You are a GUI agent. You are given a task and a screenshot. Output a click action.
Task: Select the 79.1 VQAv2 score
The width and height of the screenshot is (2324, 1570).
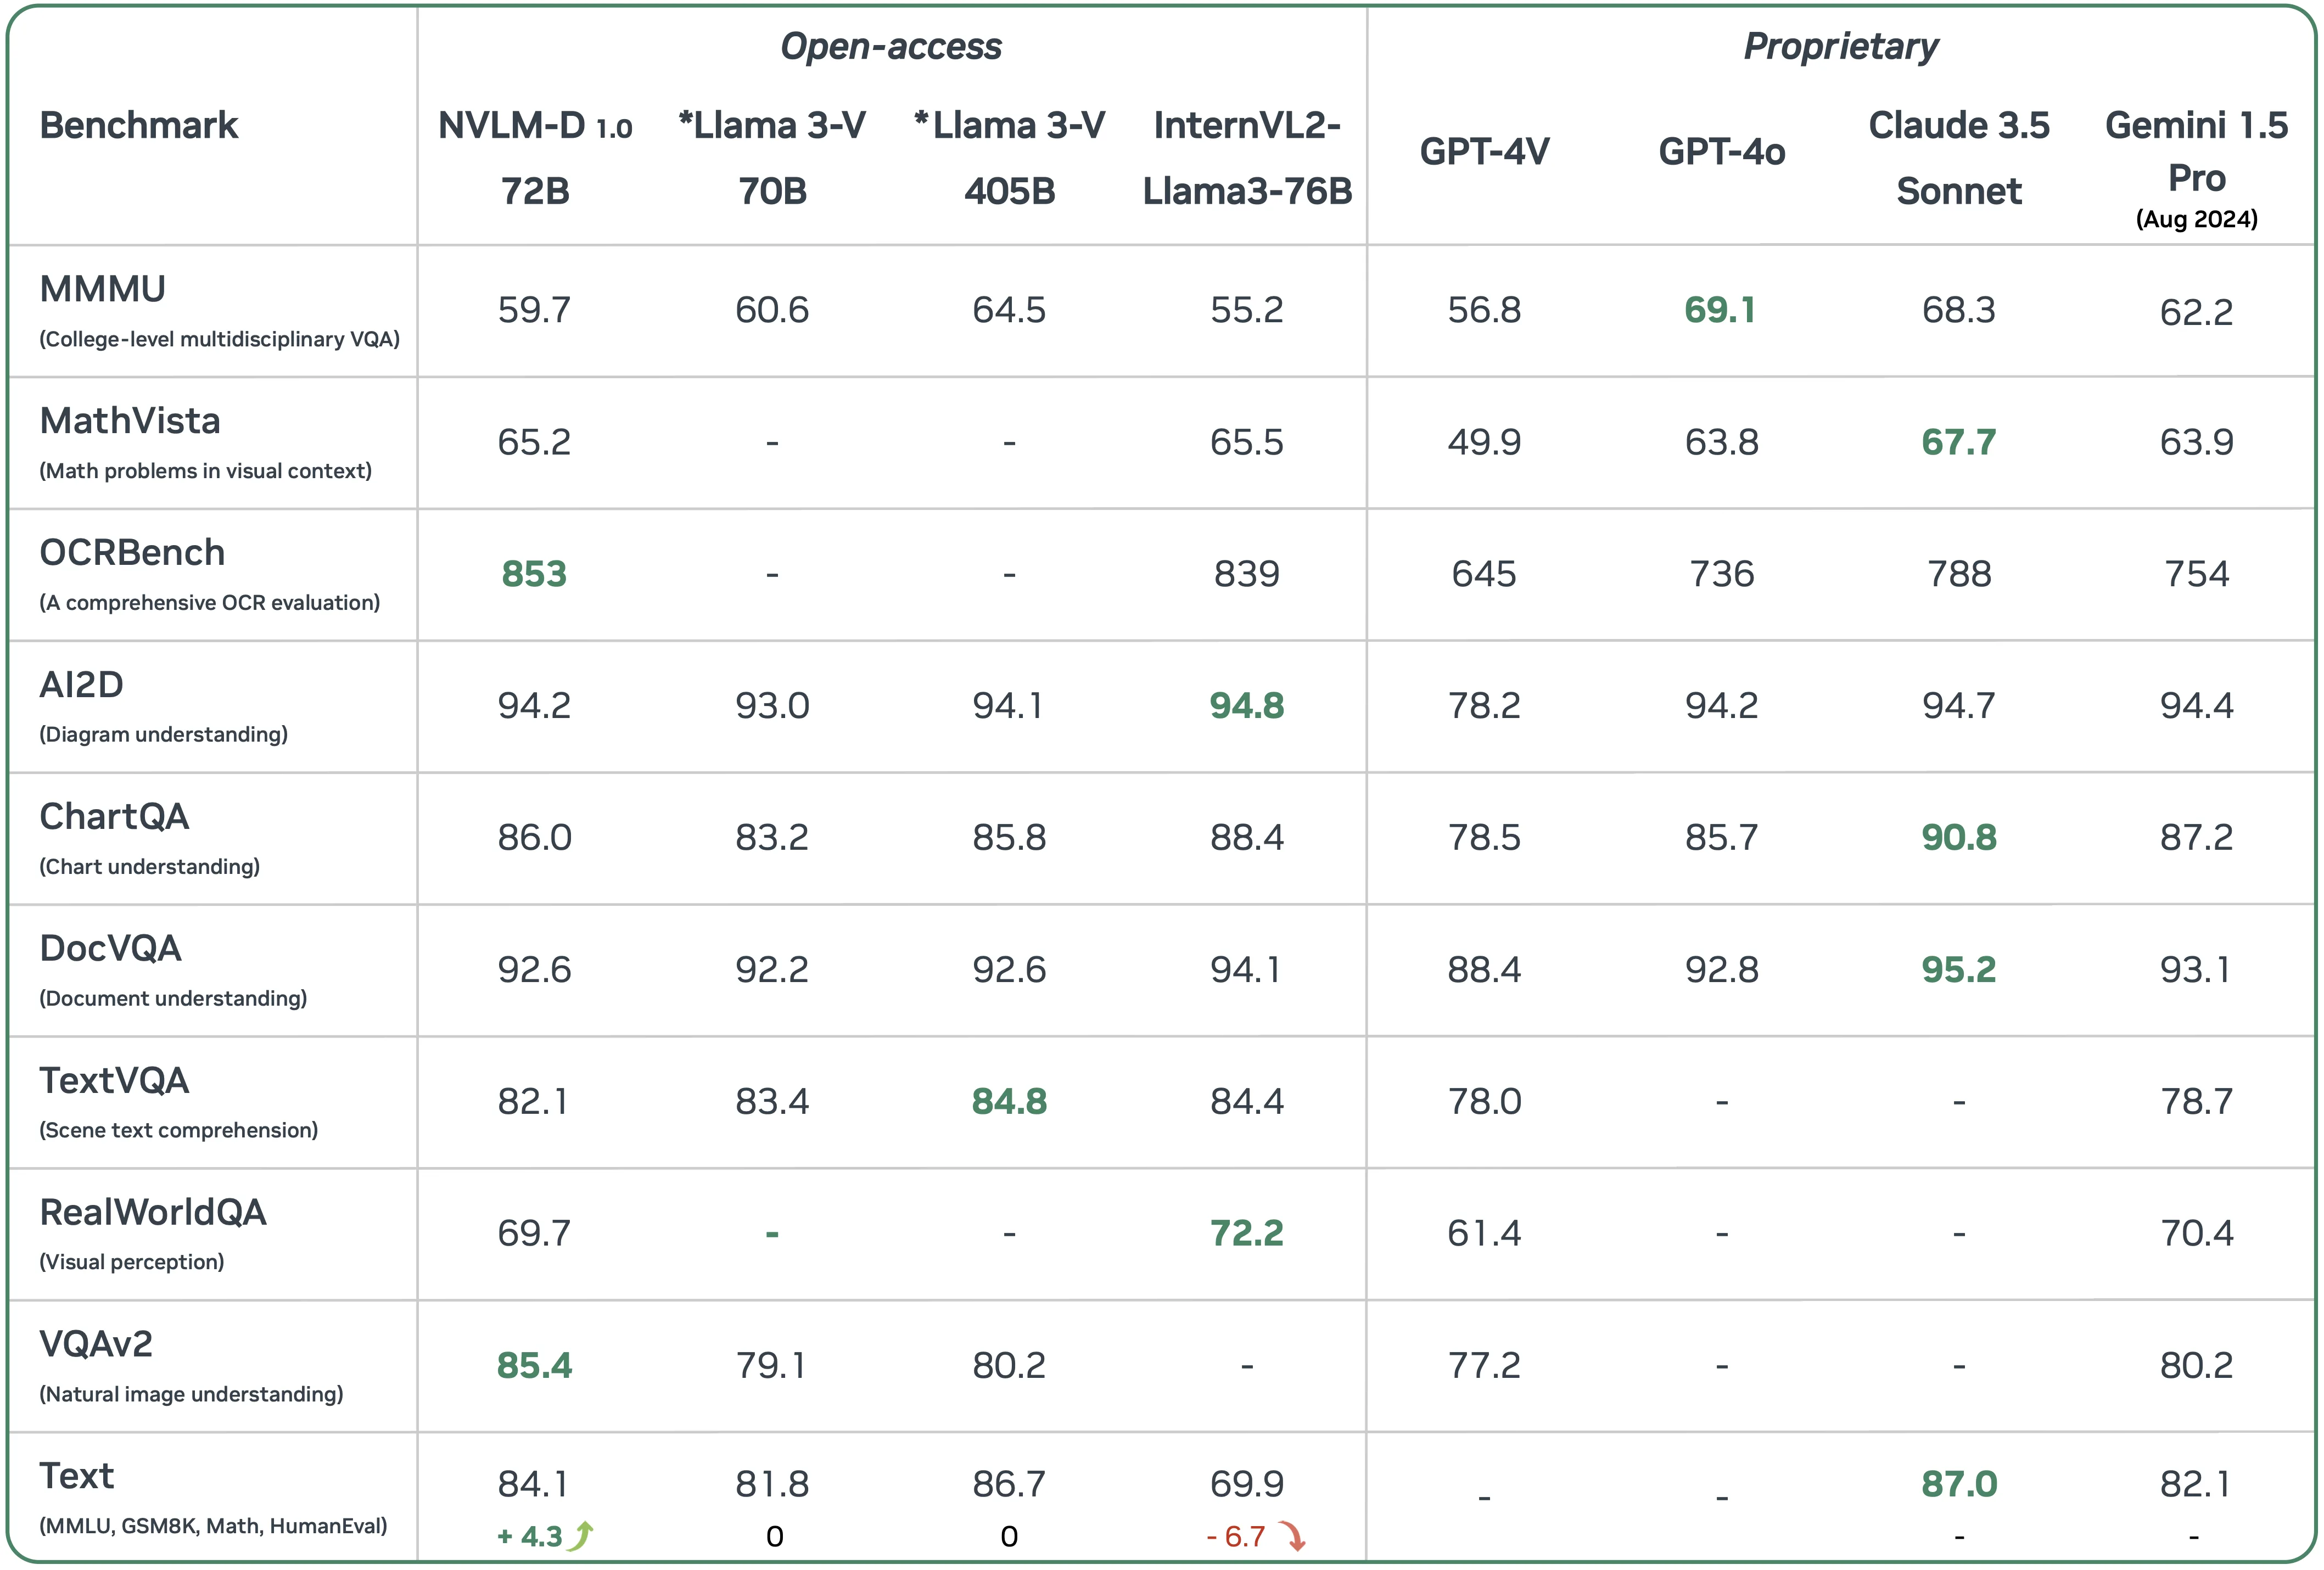click(x=770, y=1366)
